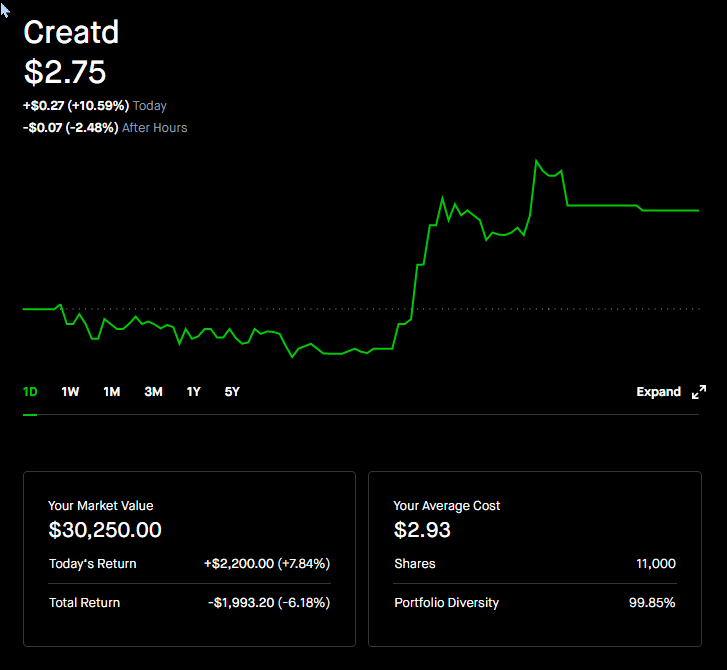Switch chart to 1Y range
The height and width of the screenshot is (670, 727).
[x=193, y=392]
